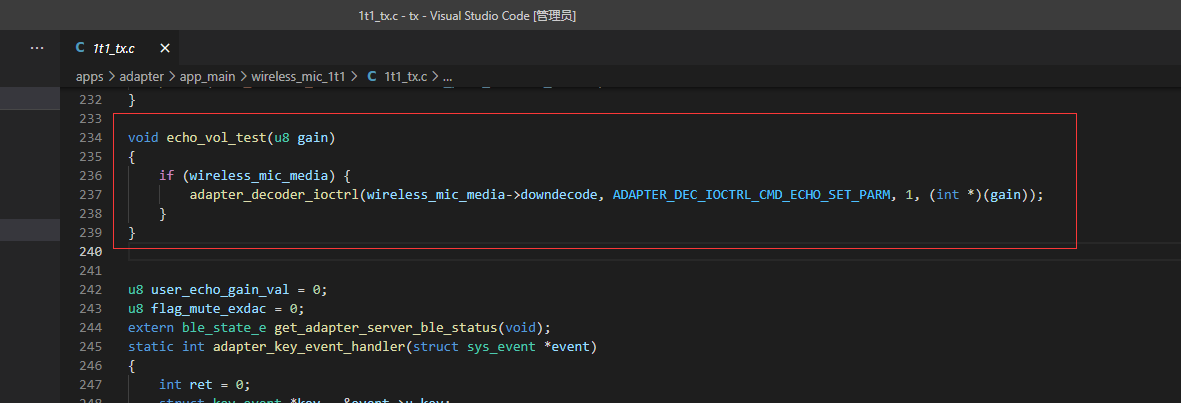Click the (int *) cast on line 237
Image resolution: width=1181 pixels, height=403 pixels.
click(x=957, y=195)
